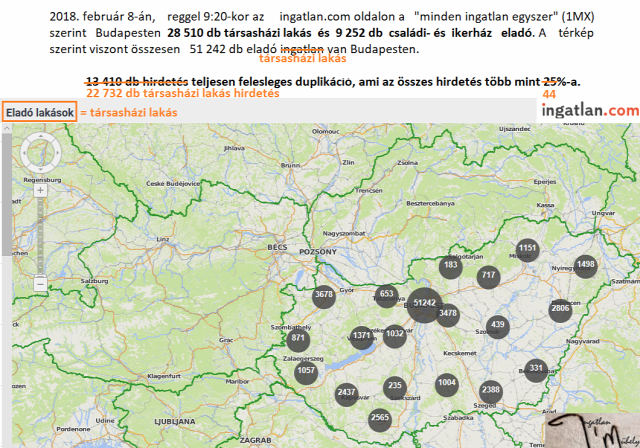This screenshot has width=640, height=448.
Task: Click the Klagenfurt city label
Action: pos(164,376)
